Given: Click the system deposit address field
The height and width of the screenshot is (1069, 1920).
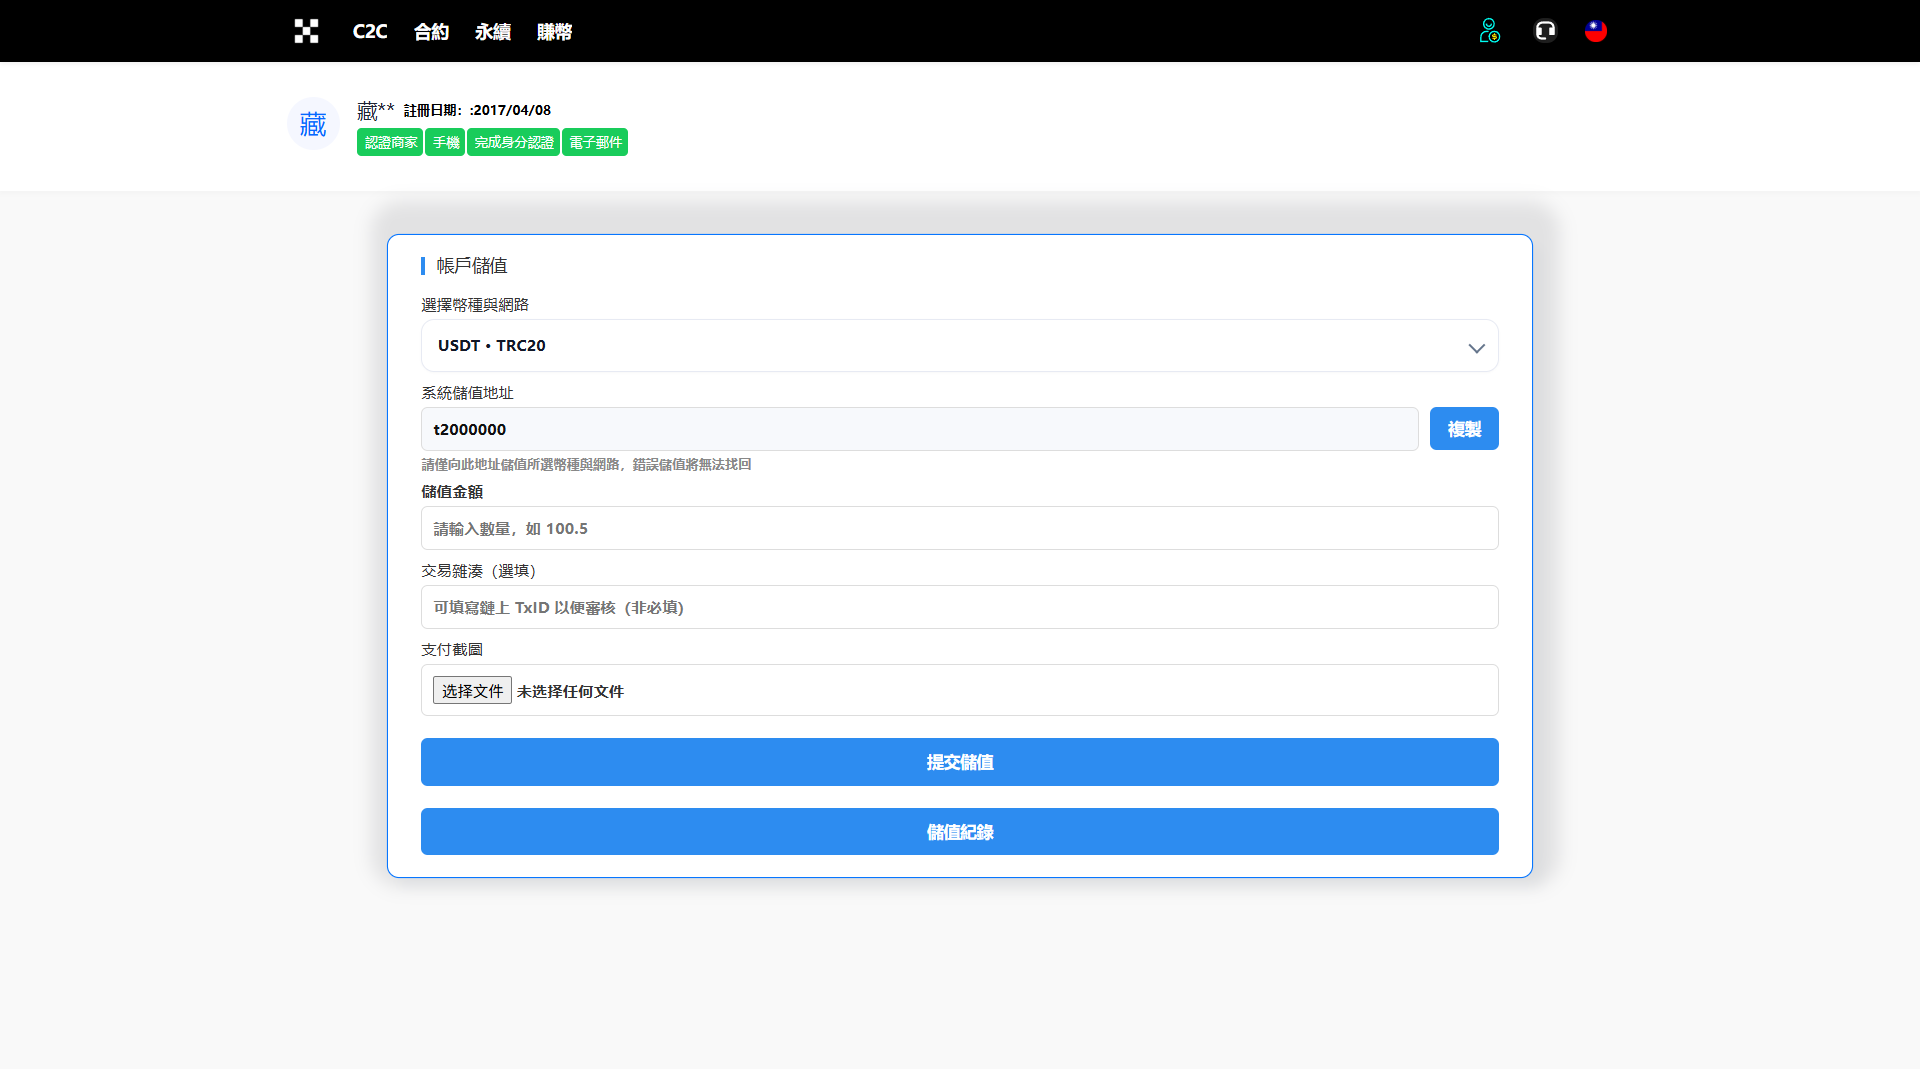Looking at the screenshot, I should [x=919, y=429].
